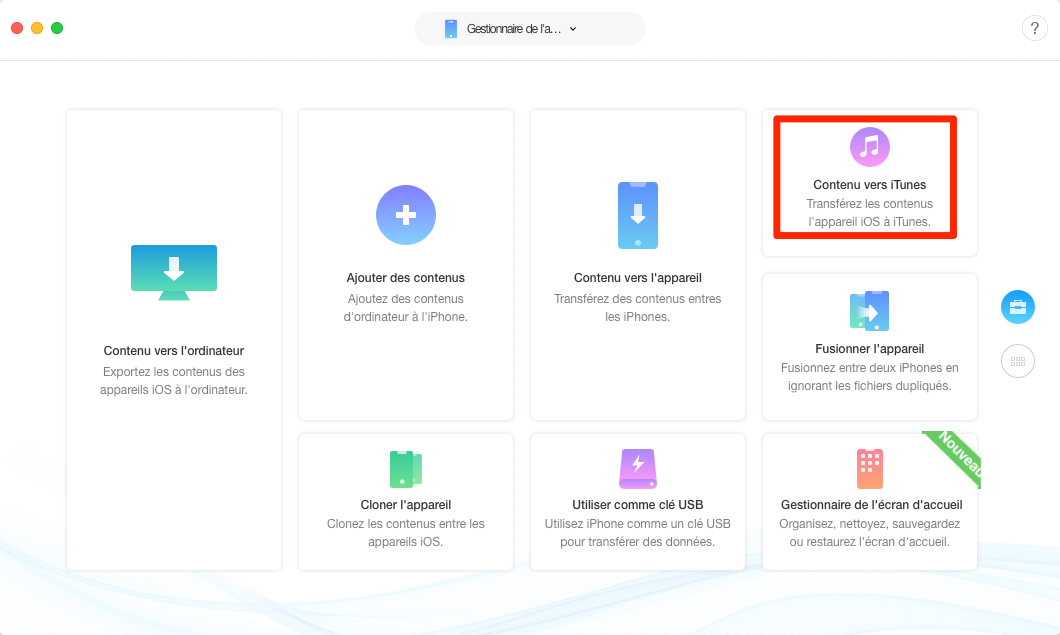The image size is (1060, 635).
Task: Expand the Gestionnaire de l'a… device dropdown
Action: coord(529,28)
